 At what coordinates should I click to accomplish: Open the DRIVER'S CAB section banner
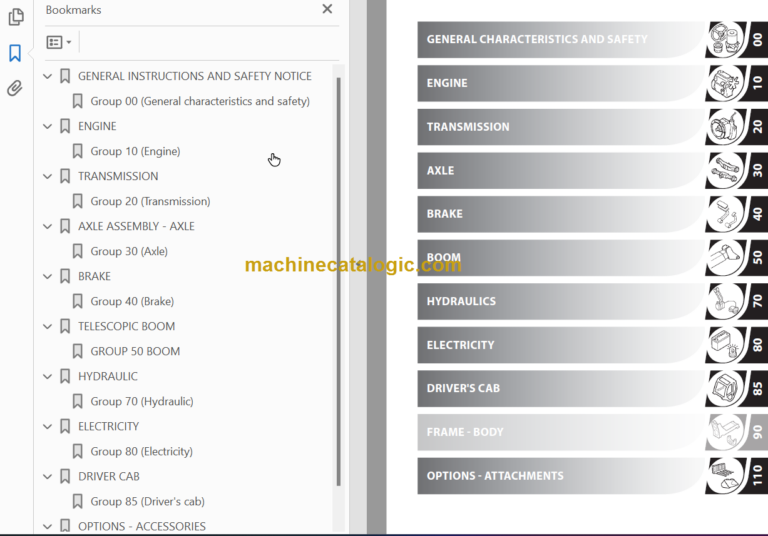pyautogui.click(x=561, y=389)
